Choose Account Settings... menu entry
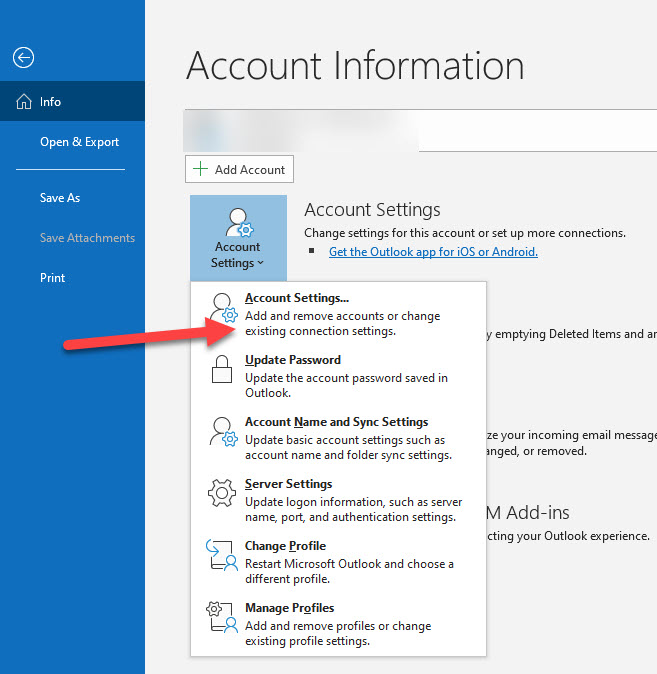This screenshot has width=657, height=674. click(x=338, y=314)
